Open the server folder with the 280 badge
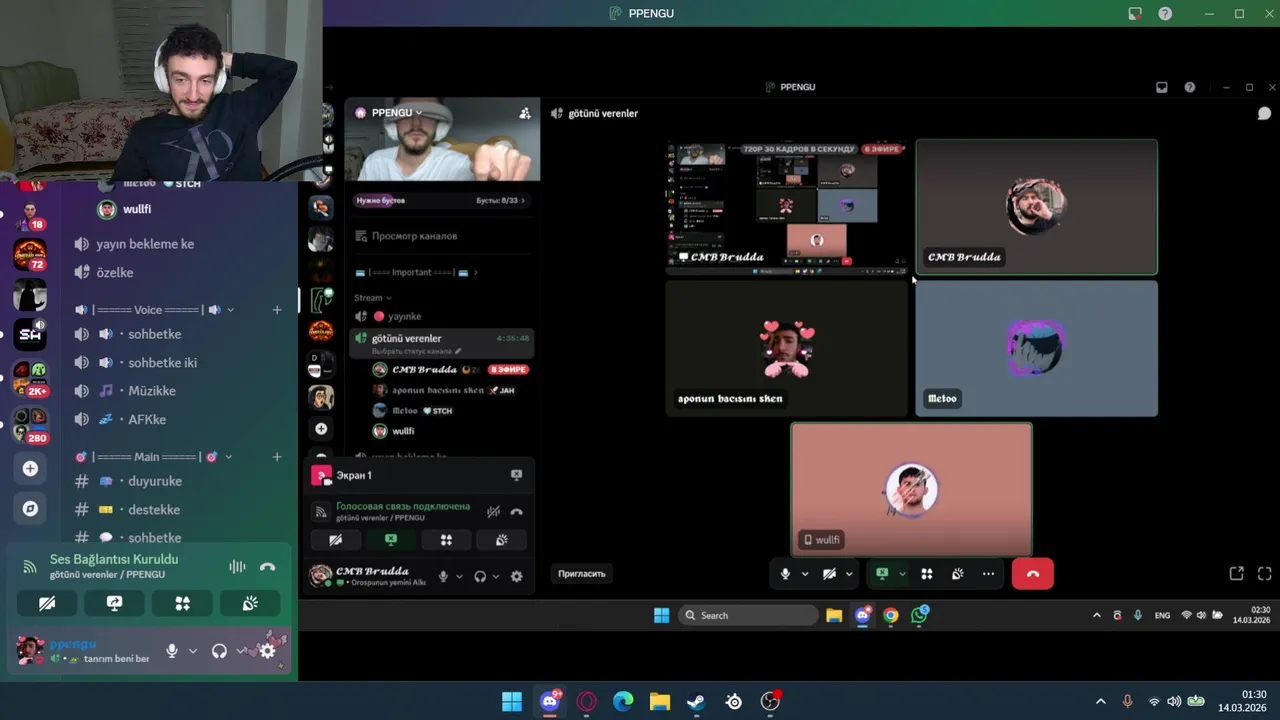This screenshot has width=1280, height=720. pos(30,424)
